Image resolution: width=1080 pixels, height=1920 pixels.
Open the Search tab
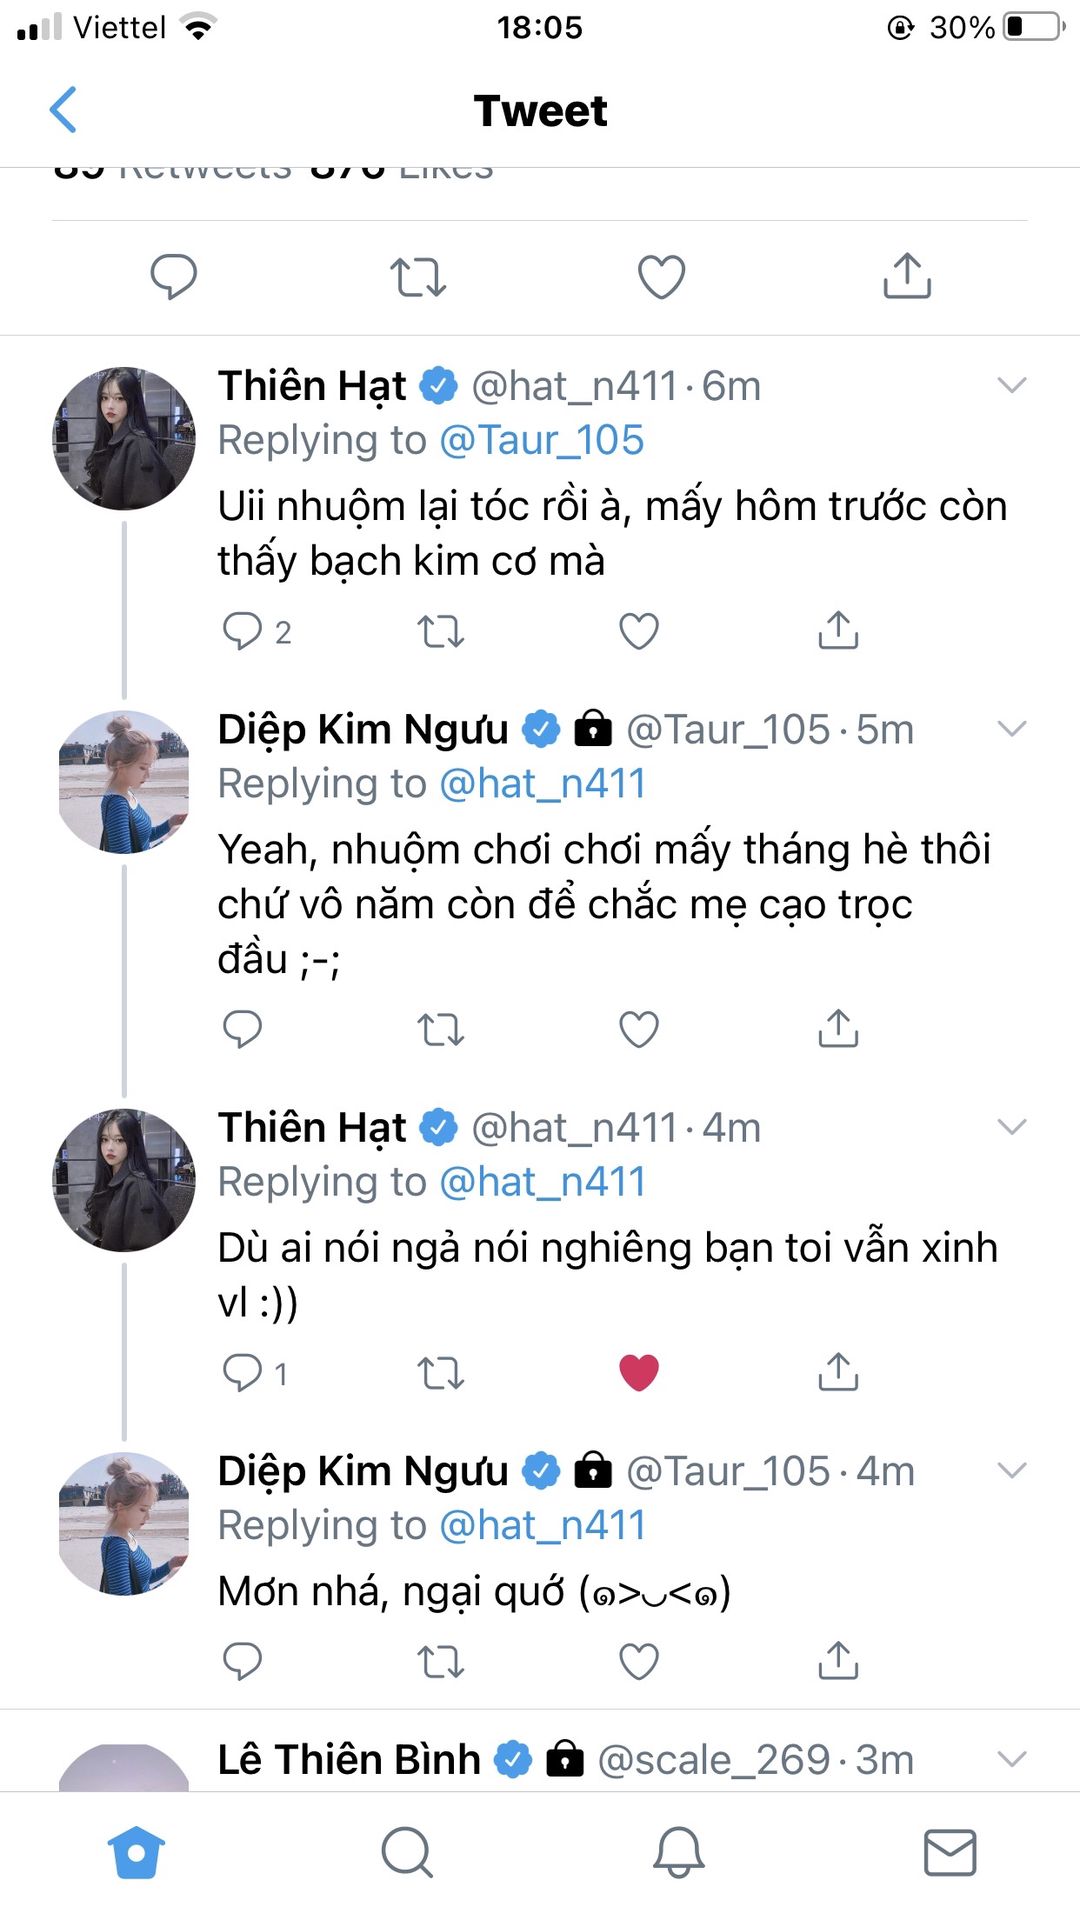[407, 1852]
